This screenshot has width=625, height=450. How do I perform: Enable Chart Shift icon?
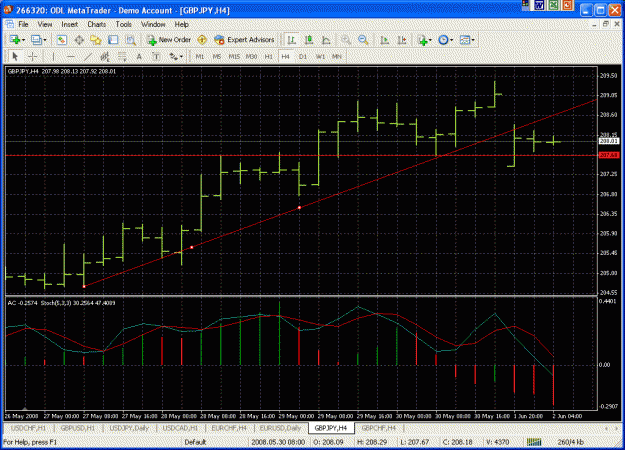click(402, 40)
